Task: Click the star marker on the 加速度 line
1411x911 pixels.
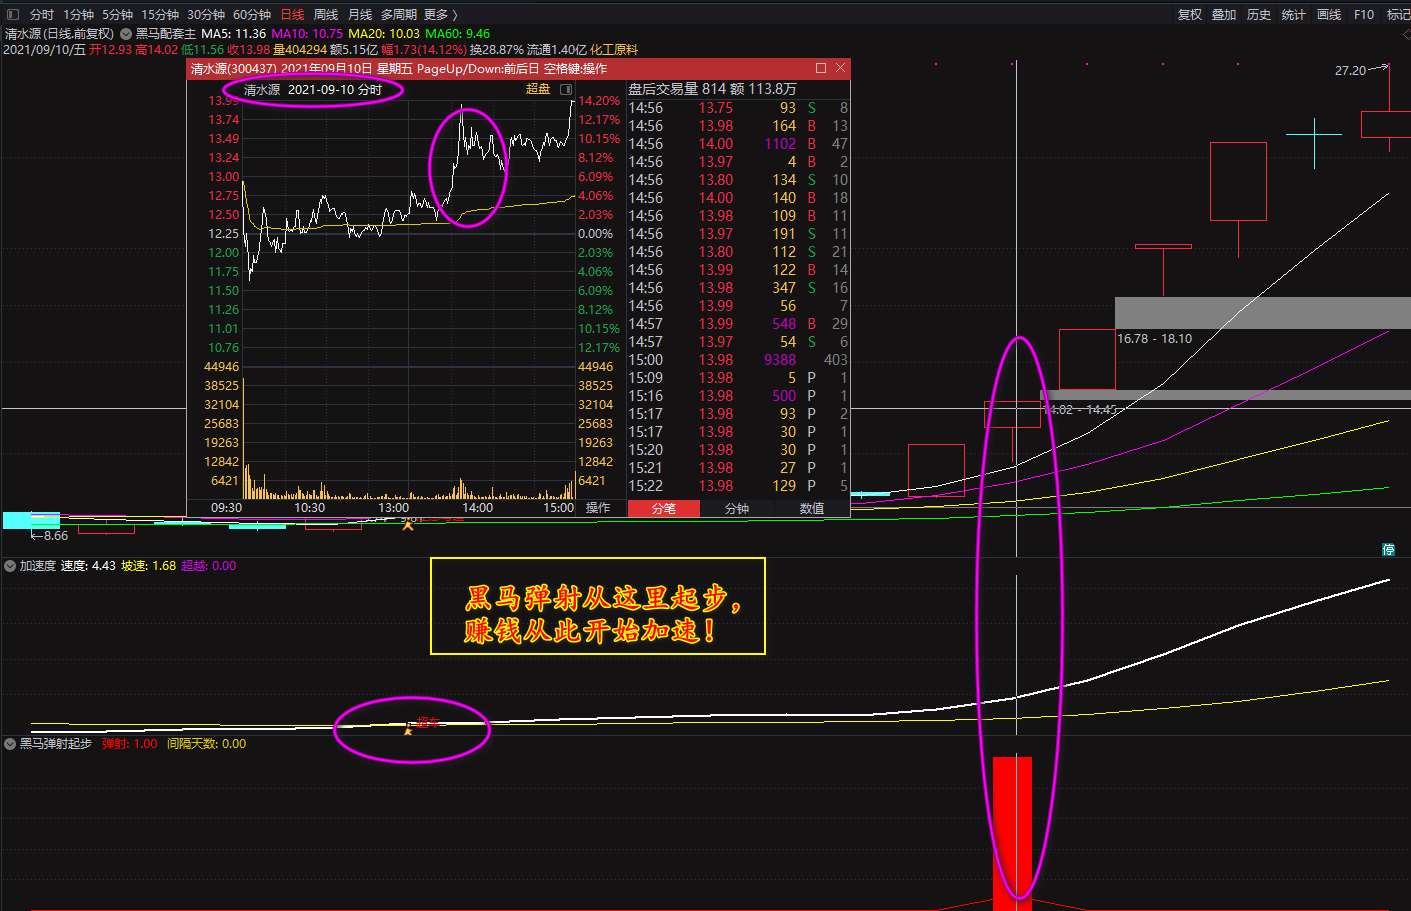Action: pos(408,730)
